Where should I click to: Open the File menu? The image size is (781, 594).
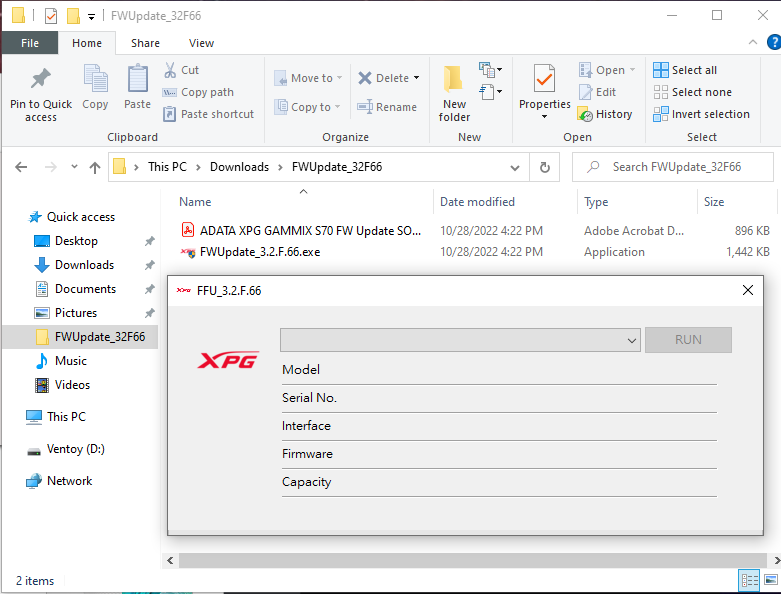(30, 43)
